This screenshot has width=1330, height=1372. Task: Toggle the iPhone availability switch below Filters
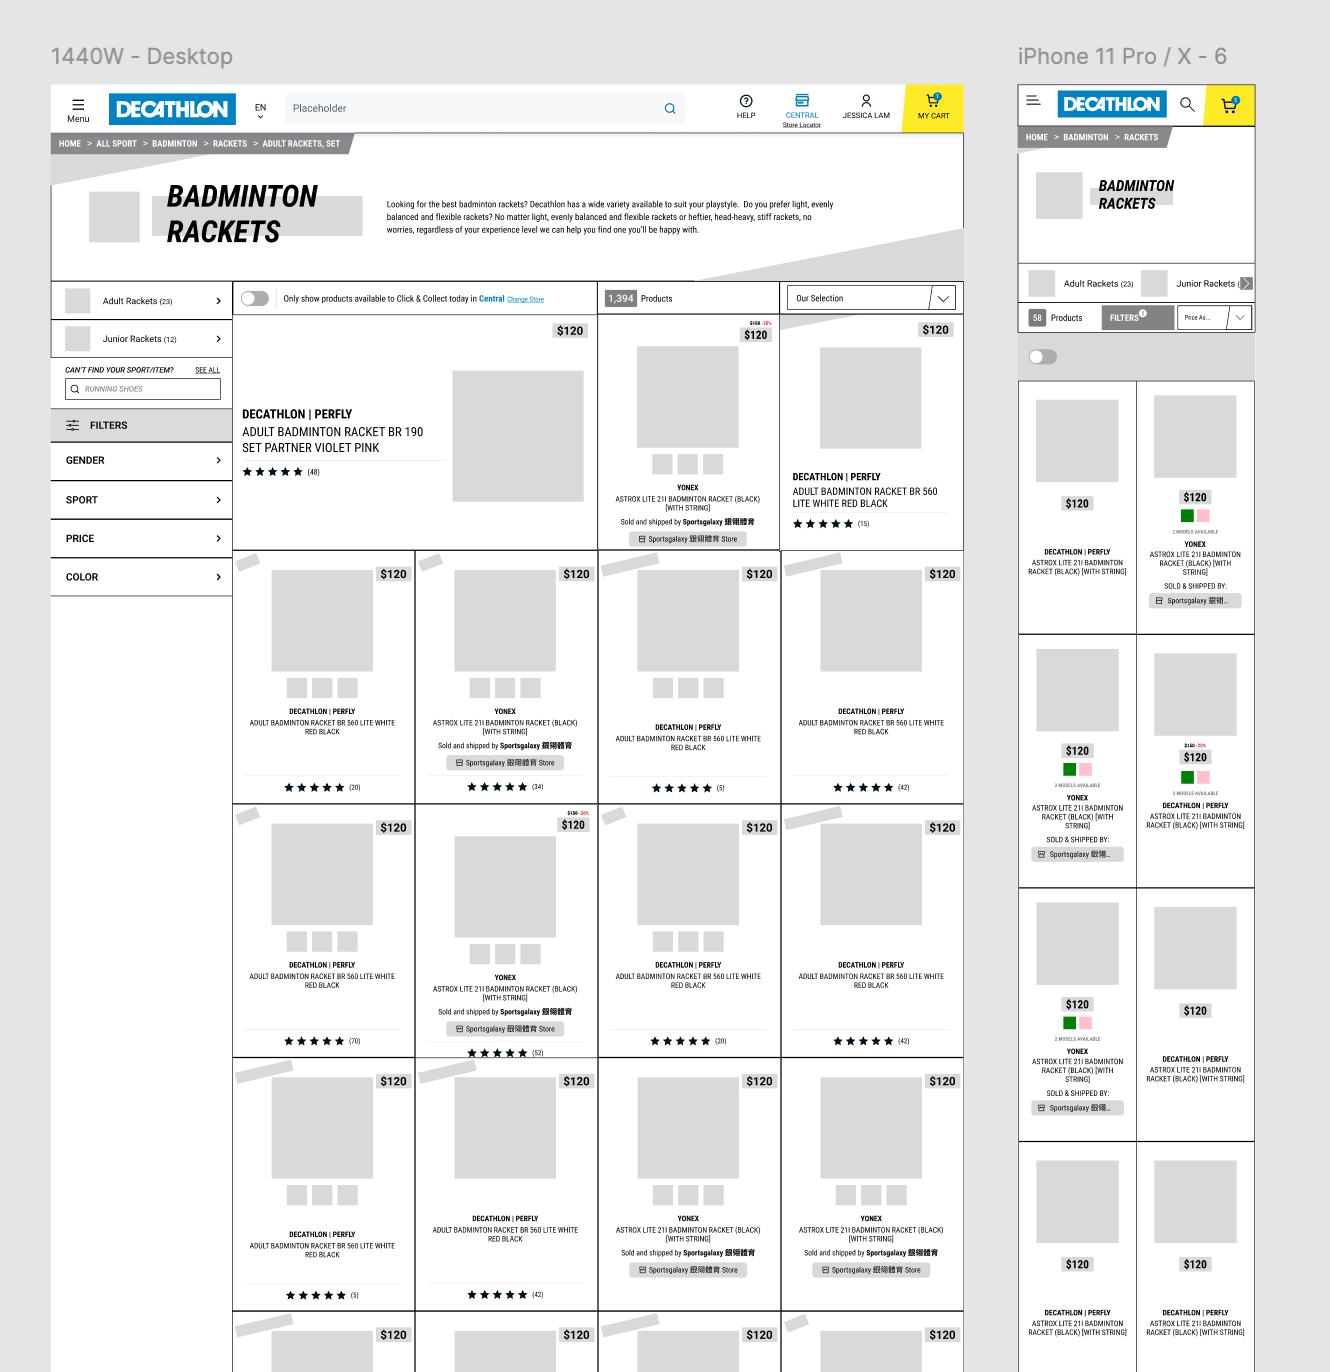click(1043, 357)
